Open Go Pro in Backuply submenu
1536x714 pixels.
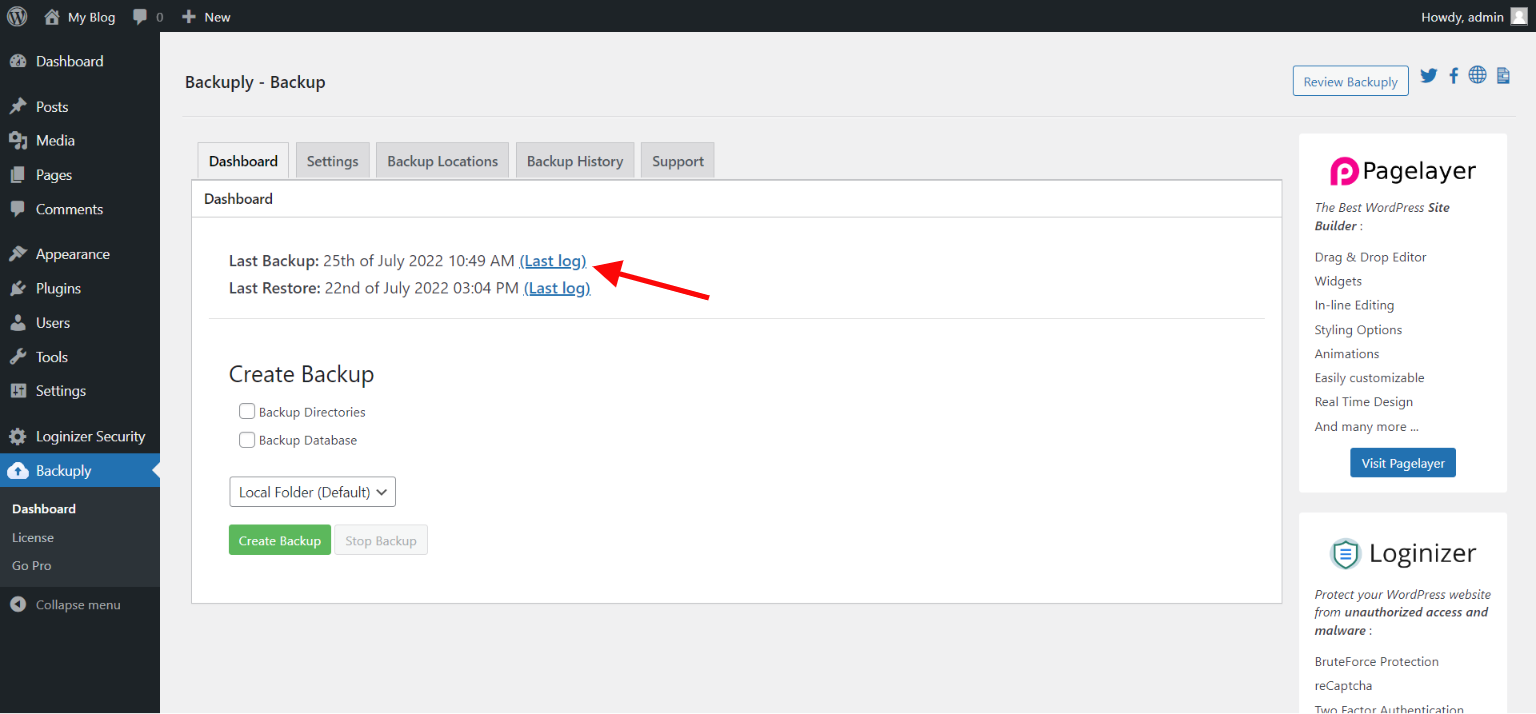(x=32, y=566)
